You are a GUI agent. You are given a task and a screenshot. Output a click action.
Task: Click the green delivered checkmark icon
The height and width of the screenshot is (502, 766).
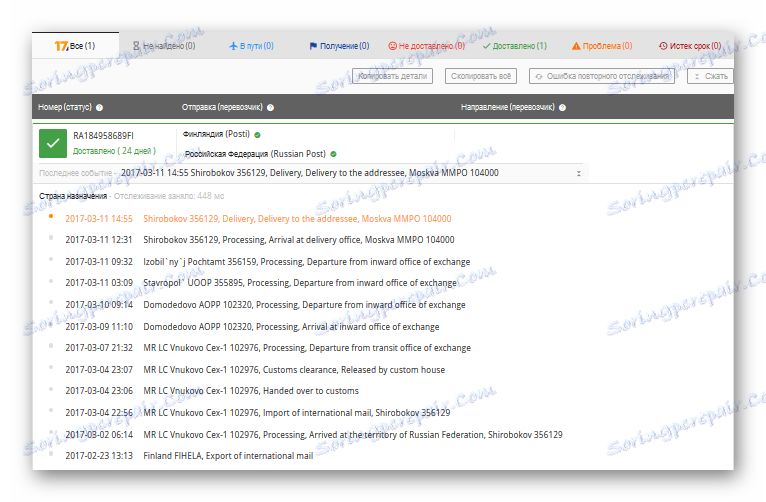pyautogui.click(x=53, y=143)
